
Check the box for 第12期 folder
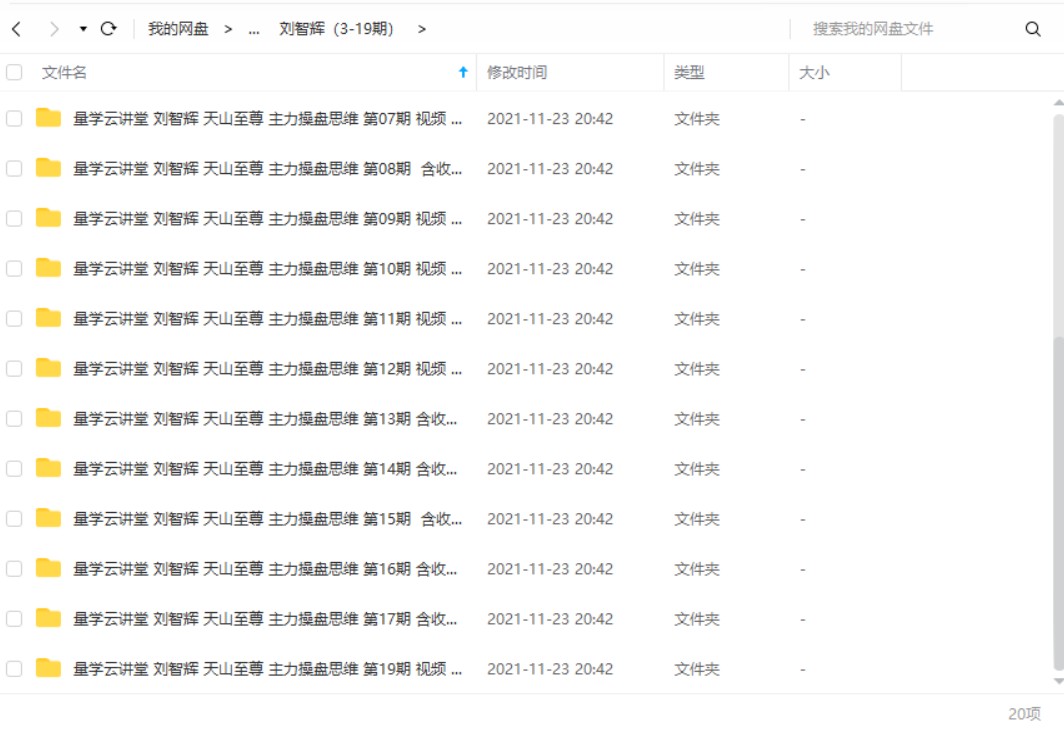click(14, 369)
